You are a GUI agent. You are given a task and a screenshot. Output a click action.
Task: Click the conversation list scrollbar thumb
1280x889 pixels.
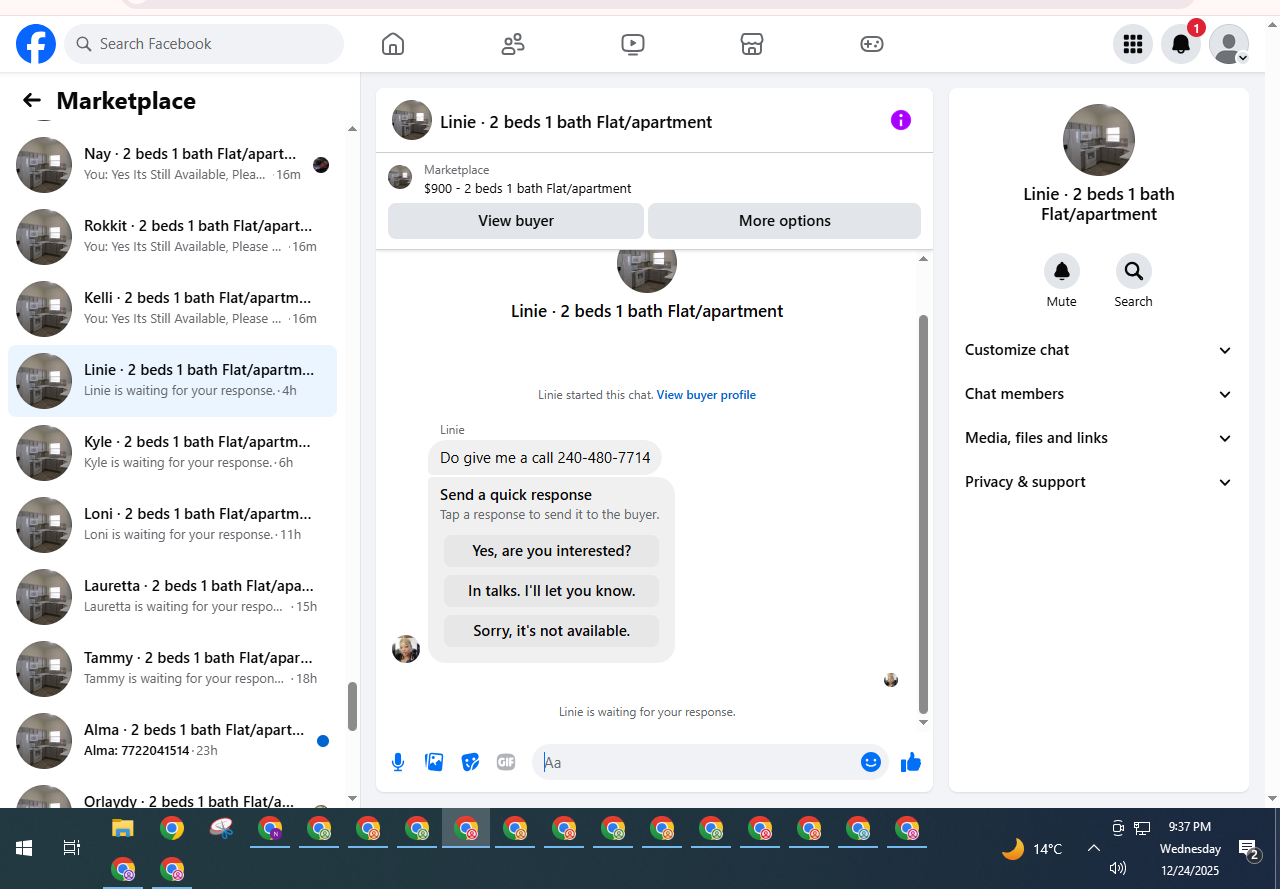tap(352, 706)
